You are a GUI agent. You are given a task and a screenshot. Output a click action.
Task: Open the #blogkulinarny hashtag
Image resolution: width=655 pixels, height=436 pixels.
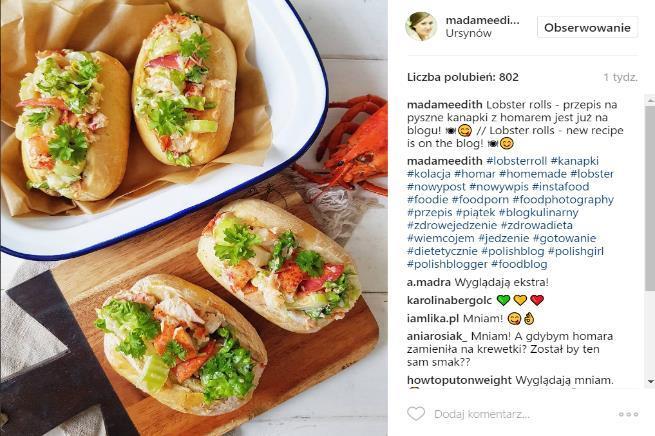coord(538,213)
